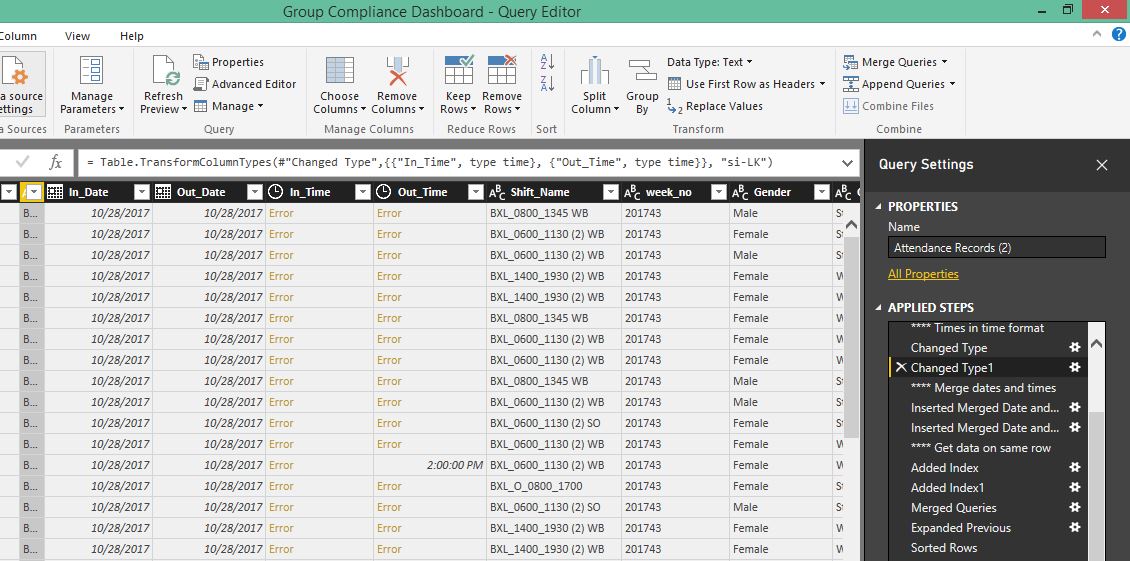Click the Refresh Preview icon
Image resolution: width=1130 pixels, height=561 pixels.
[166, 71]
